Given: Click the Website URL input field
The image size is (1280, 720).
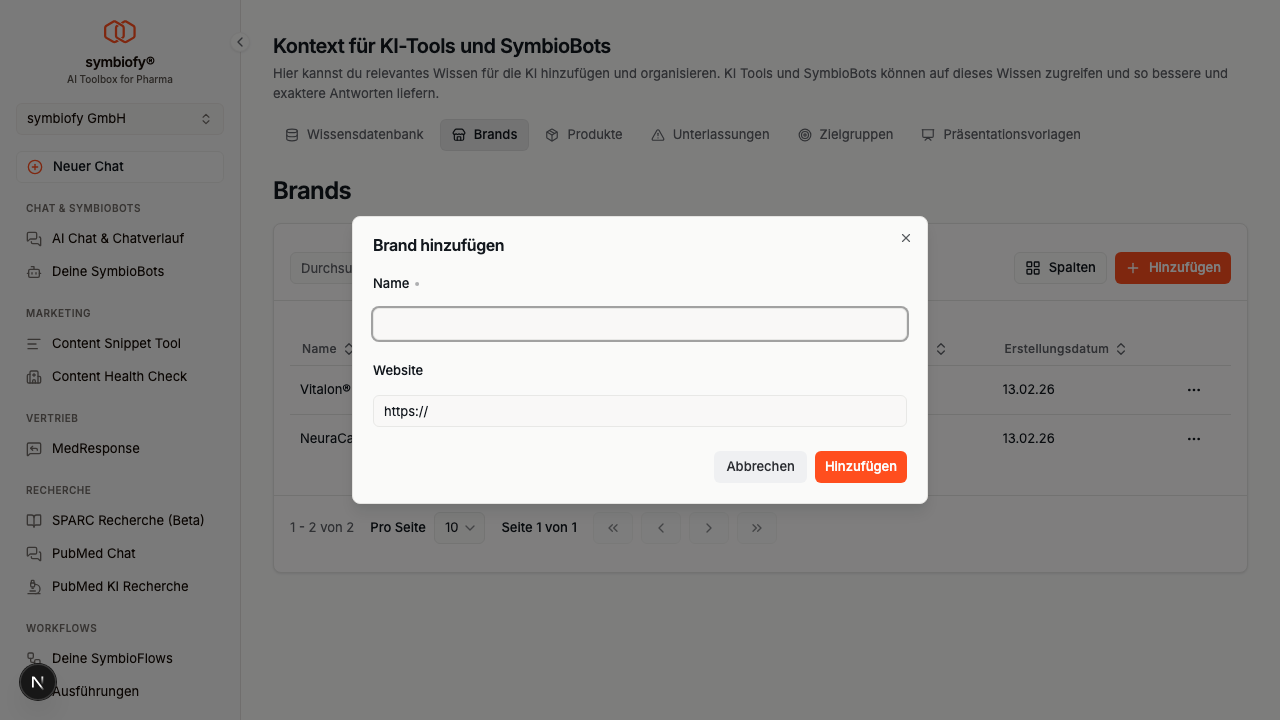Looking at the screenshot, I should (x=640, y=411).
